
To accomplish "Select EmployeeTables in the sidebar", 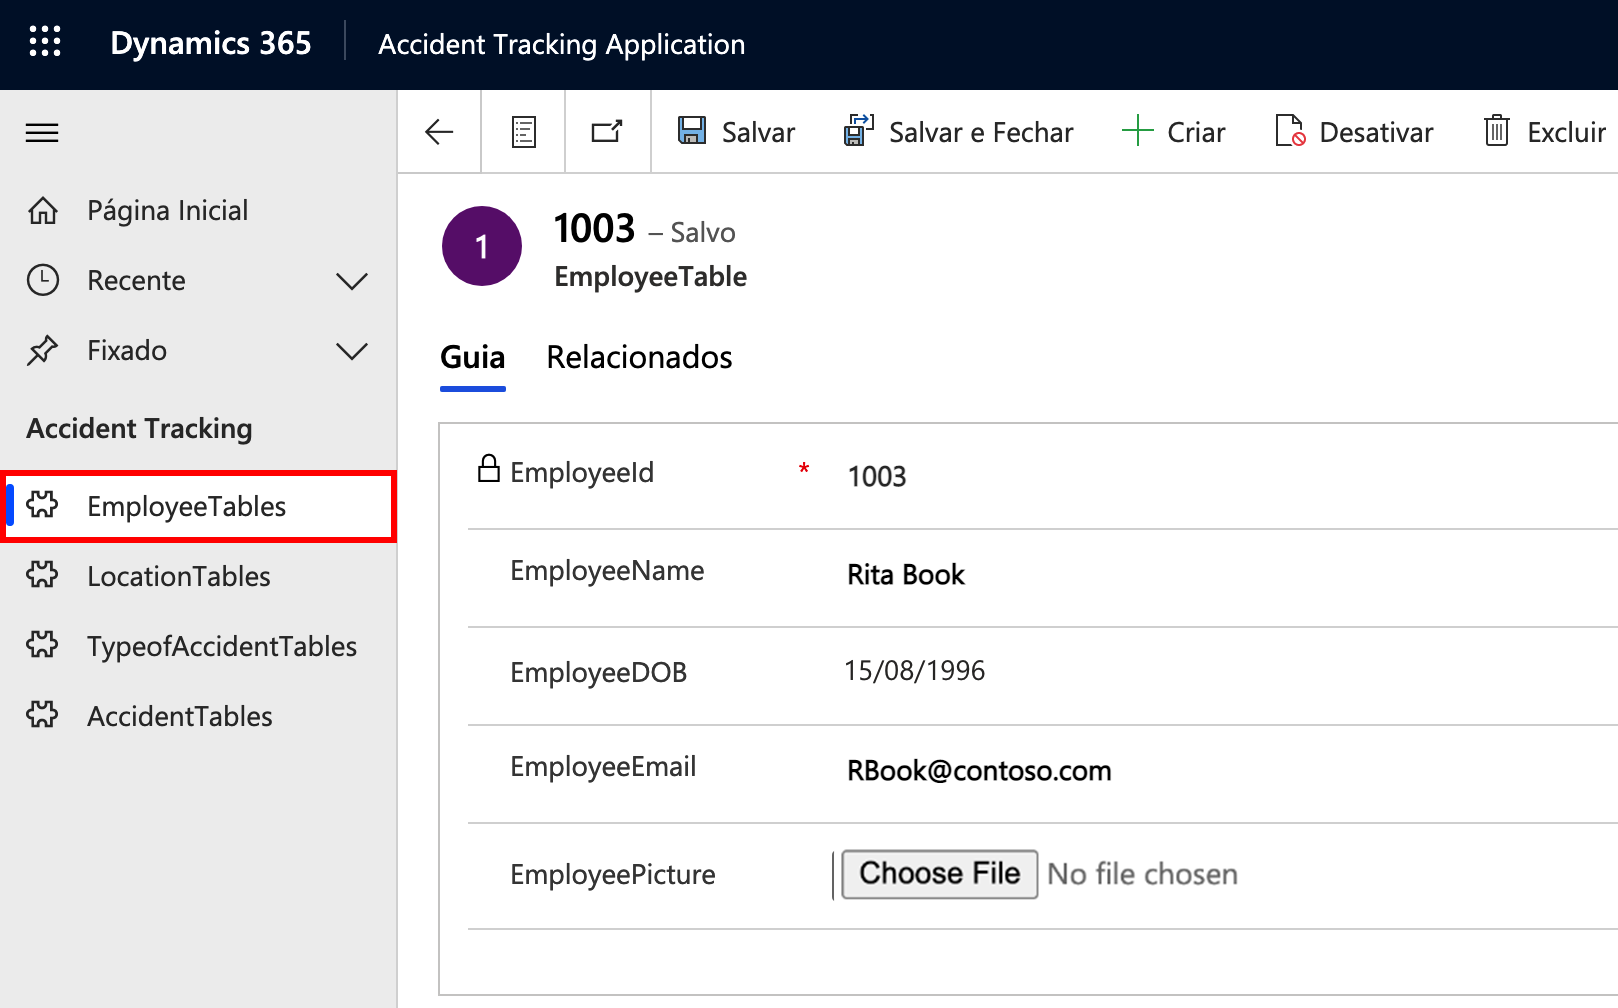I will 199,506.
